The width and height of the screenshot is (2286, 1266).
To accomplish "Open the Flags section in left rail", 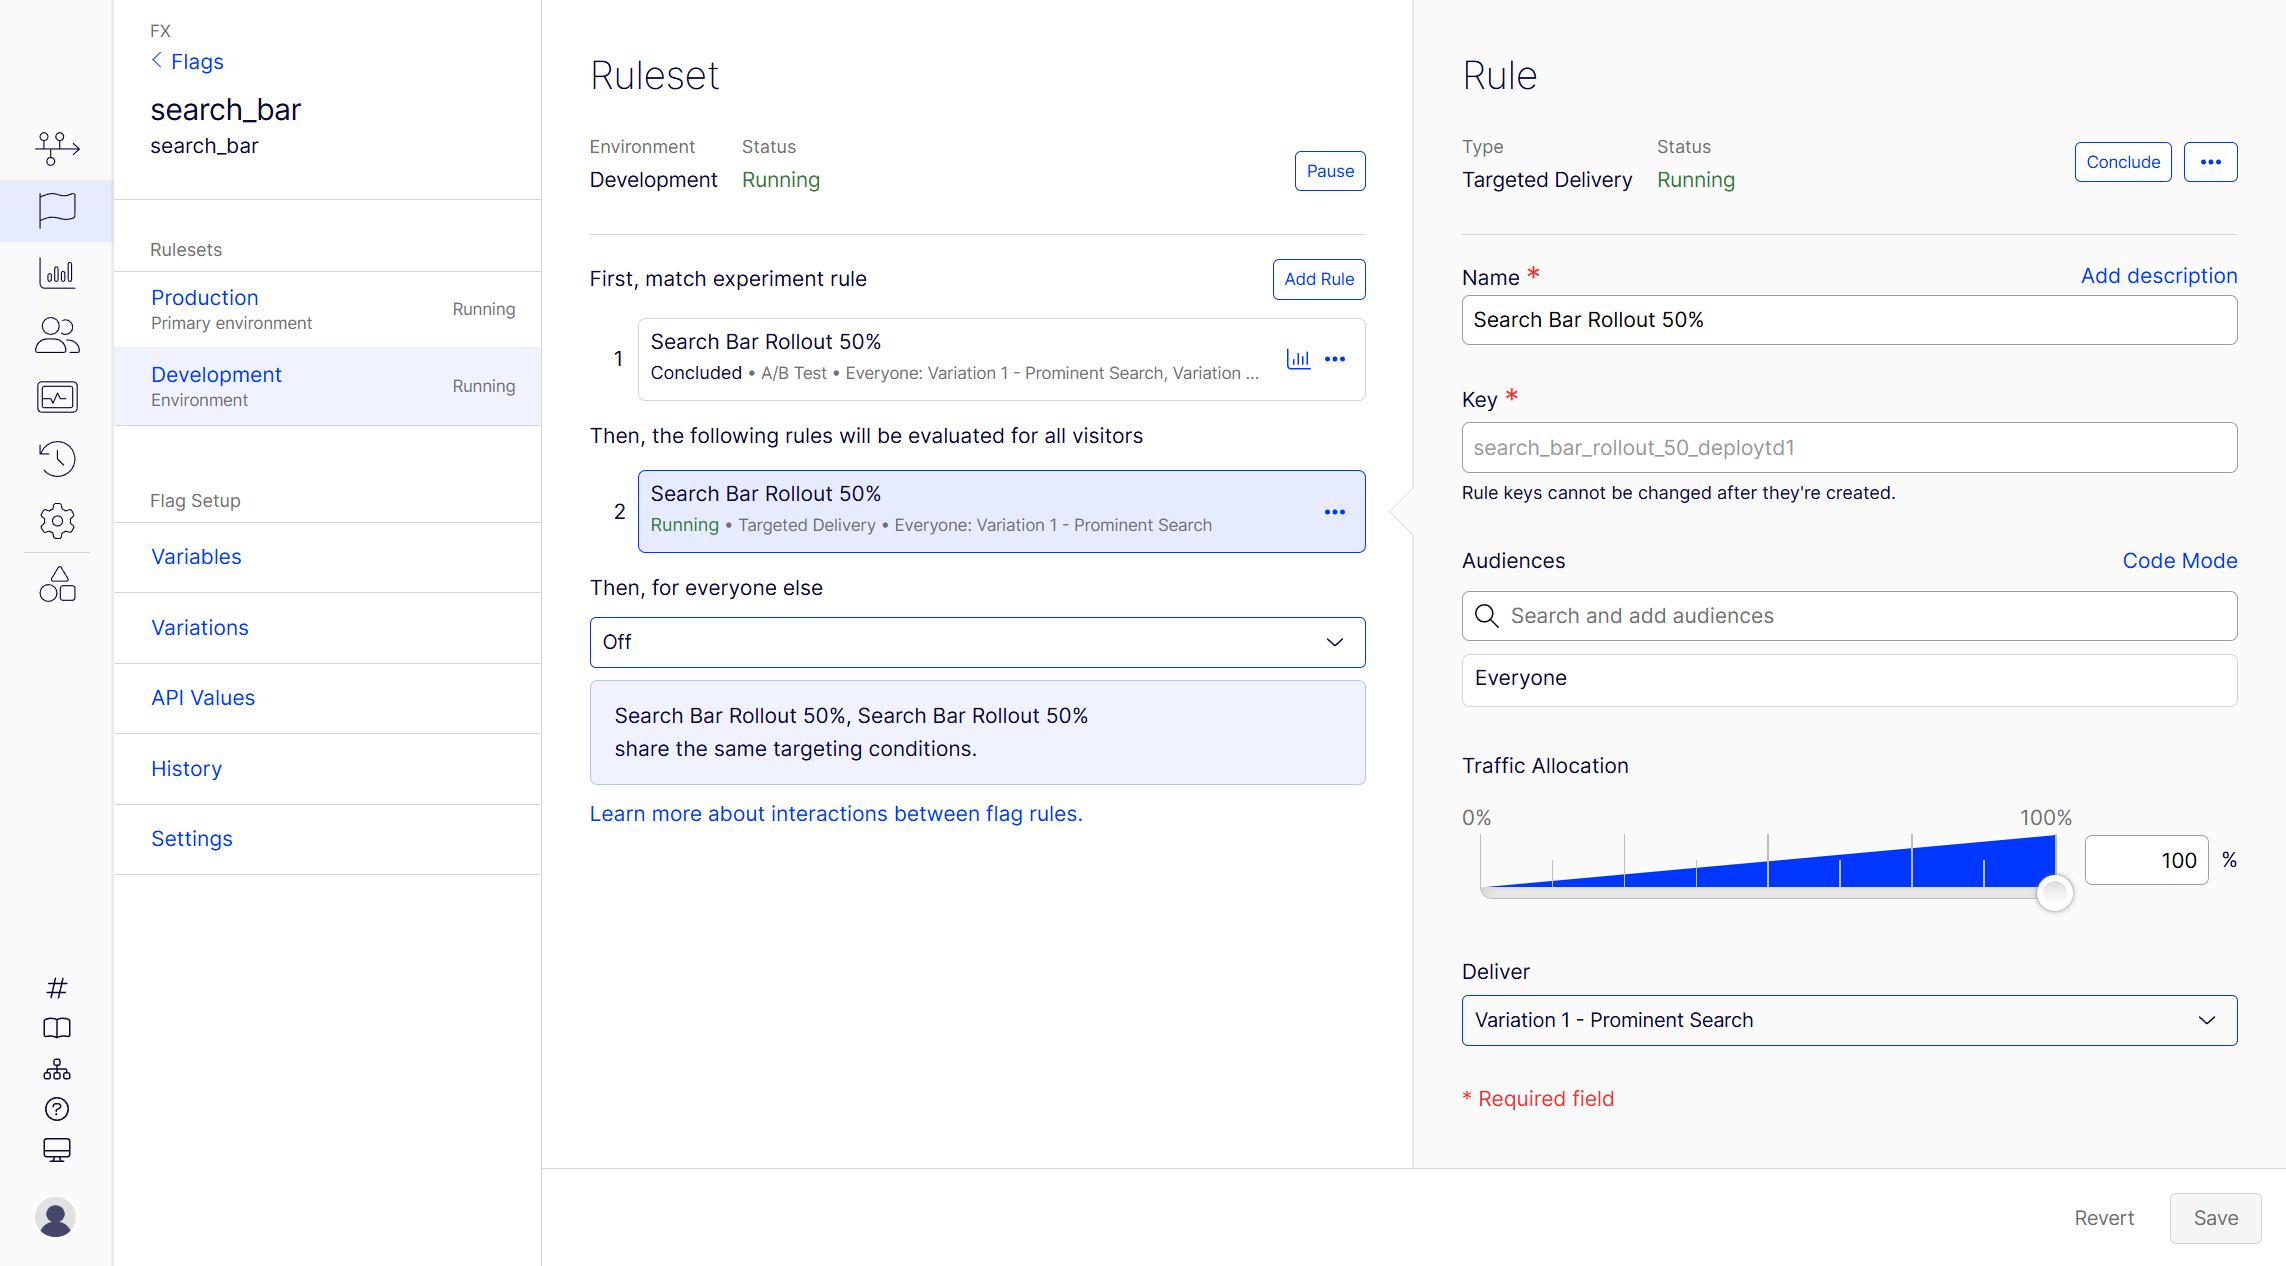I will tap(57, 210).
